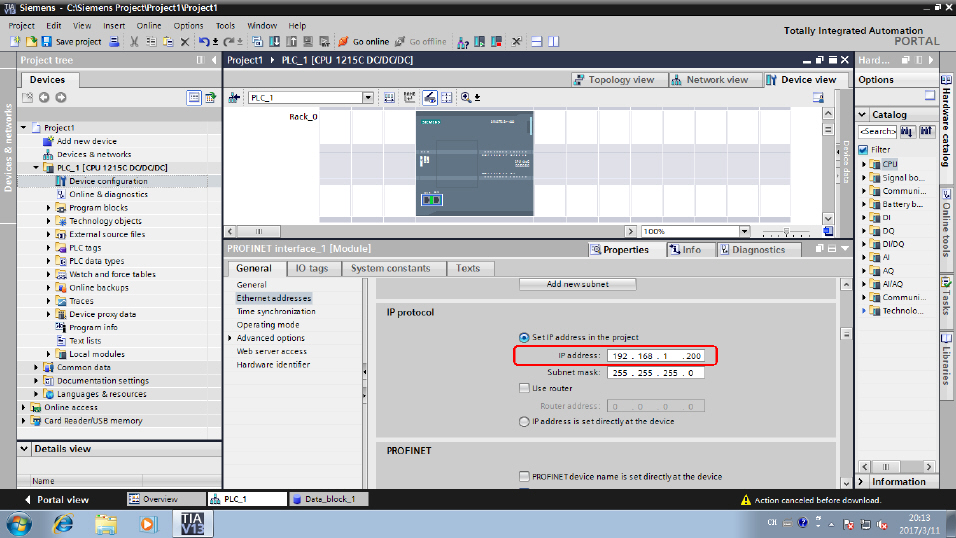Select 'Online & diagnostics' in project tree

pos(108,195)
